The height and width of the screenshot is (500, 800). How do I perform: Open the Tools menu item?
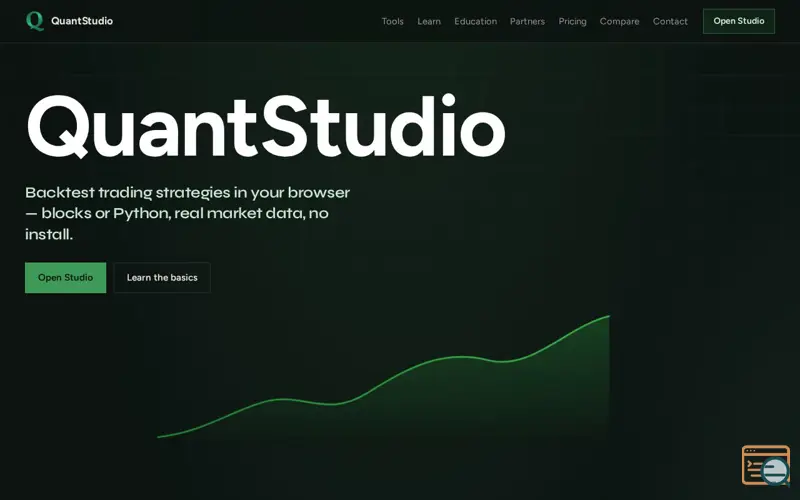pyautogui.click(x=392, y=21)
